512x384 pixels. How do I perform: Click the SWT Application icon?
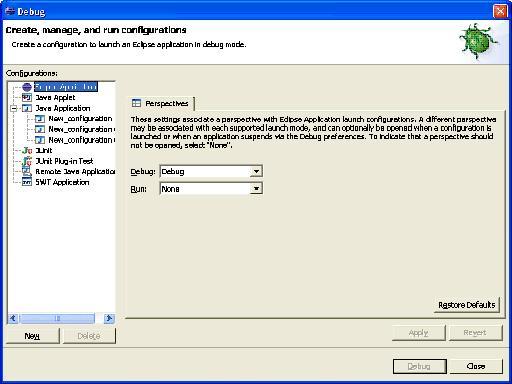pos(27,182)
